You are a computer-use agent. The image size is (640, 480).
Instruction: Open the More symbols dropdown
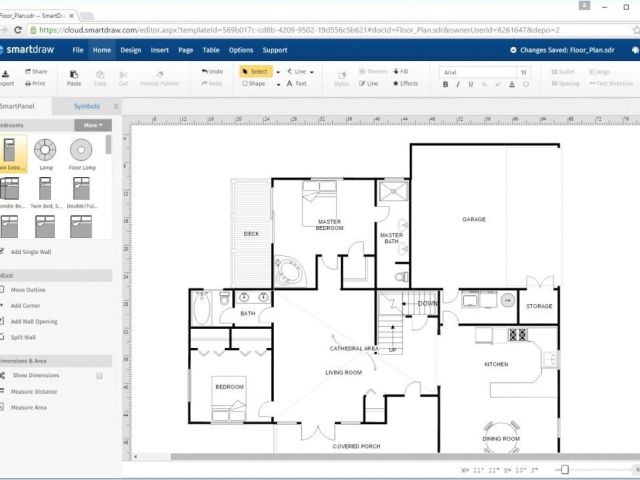(x=91, y=125)
